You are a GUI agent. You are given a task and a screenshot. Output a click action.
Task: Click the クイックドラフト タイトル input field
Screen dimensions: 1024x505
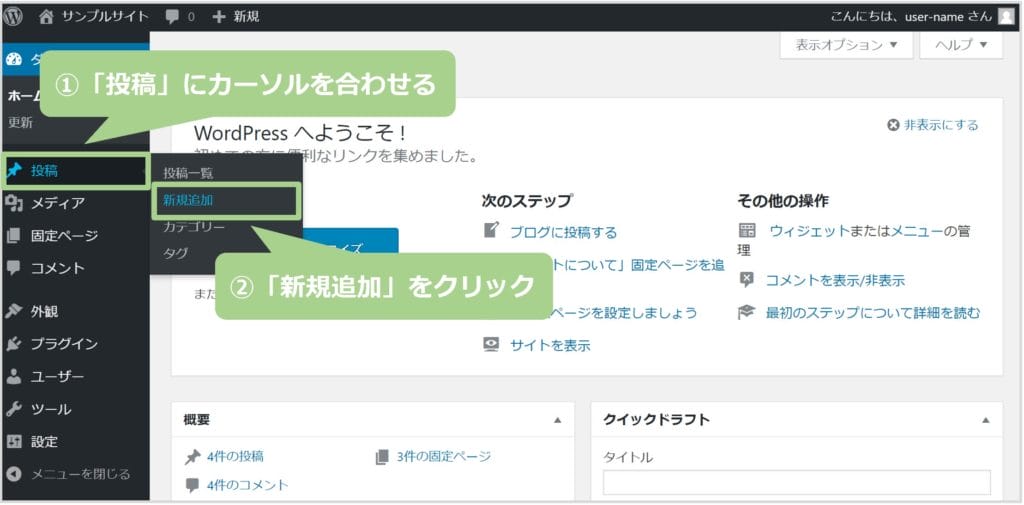coord(797,482)
